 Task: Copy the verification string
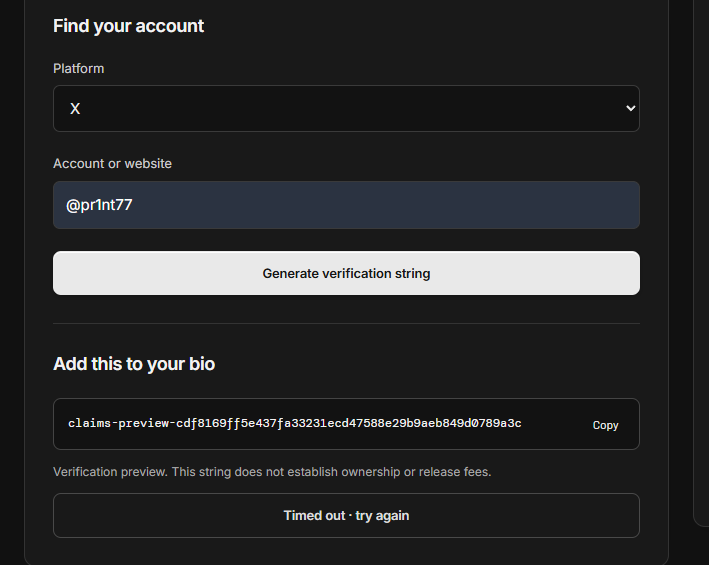tap(605, 425)
